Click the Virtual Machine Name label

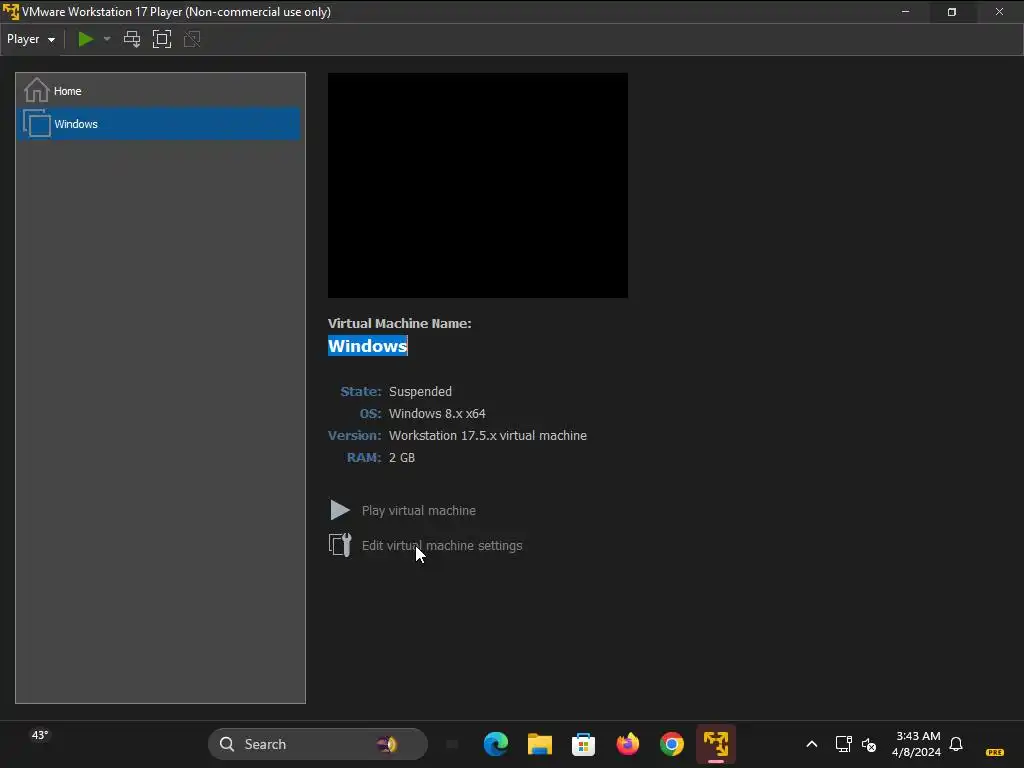pyautogui.click(x=400, y=323)
